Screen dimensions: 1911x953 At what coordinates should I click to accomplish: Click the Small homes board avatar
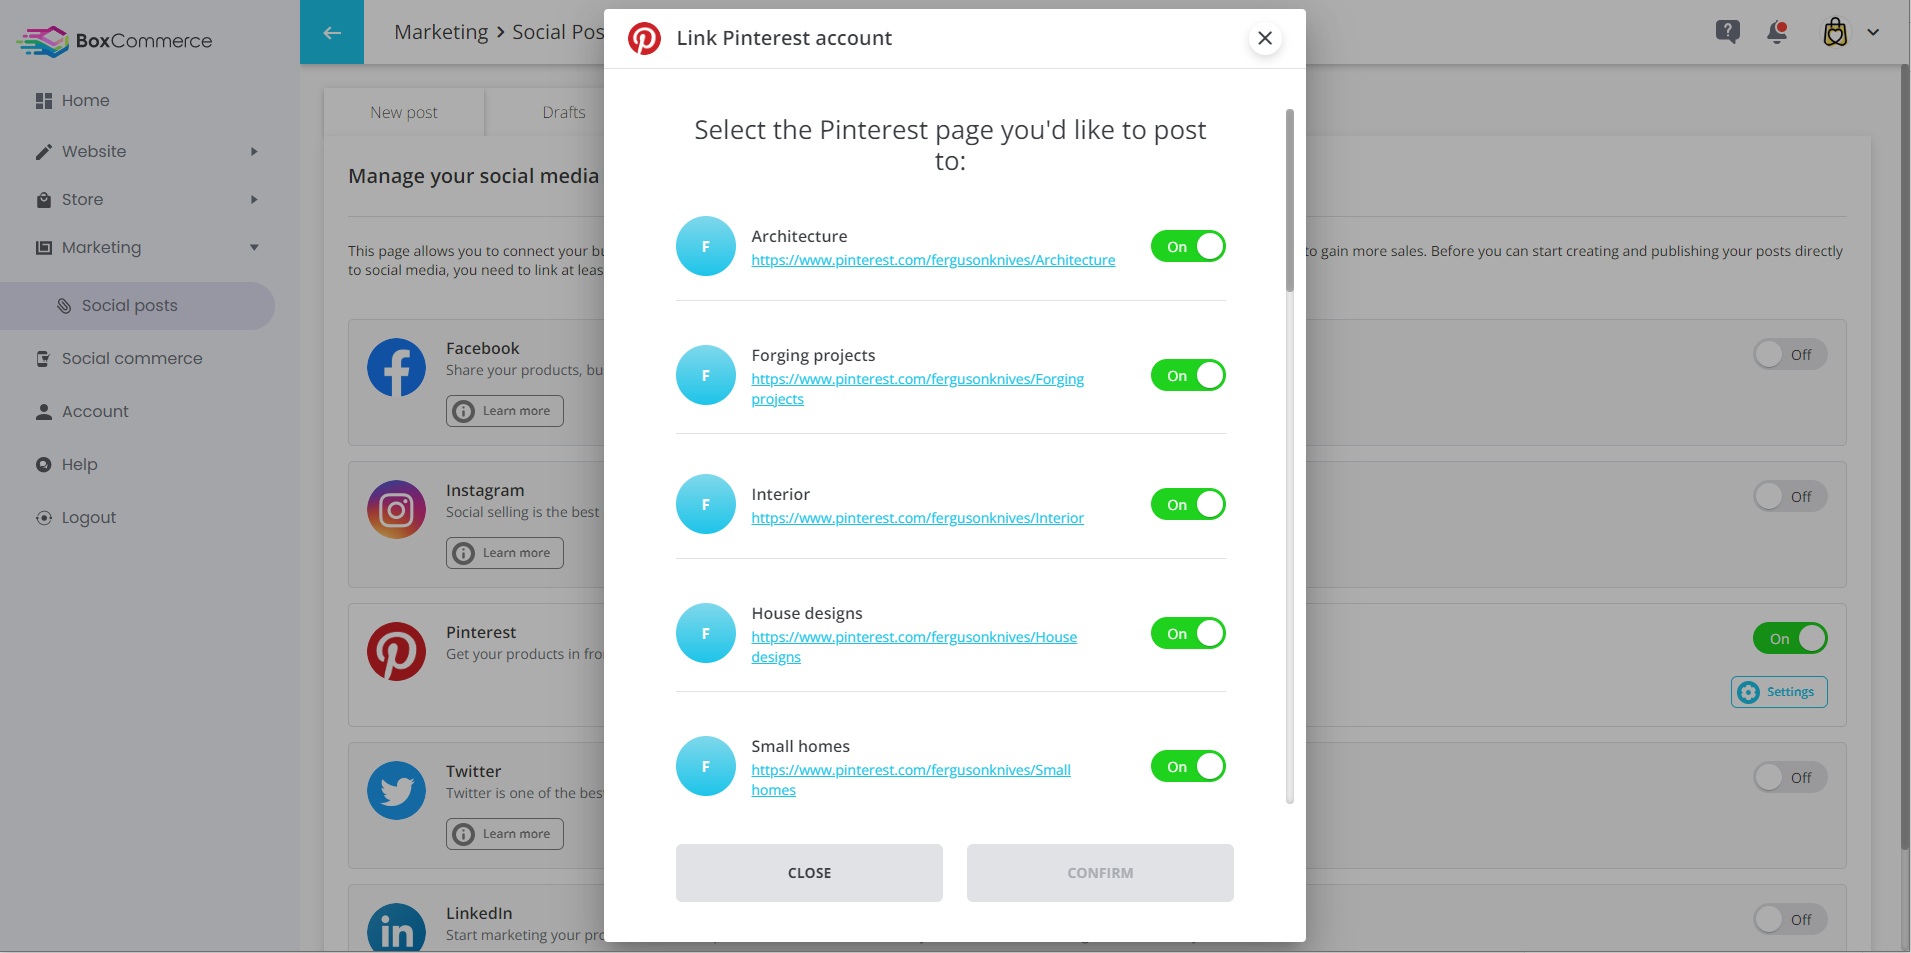tap(706, 766)
